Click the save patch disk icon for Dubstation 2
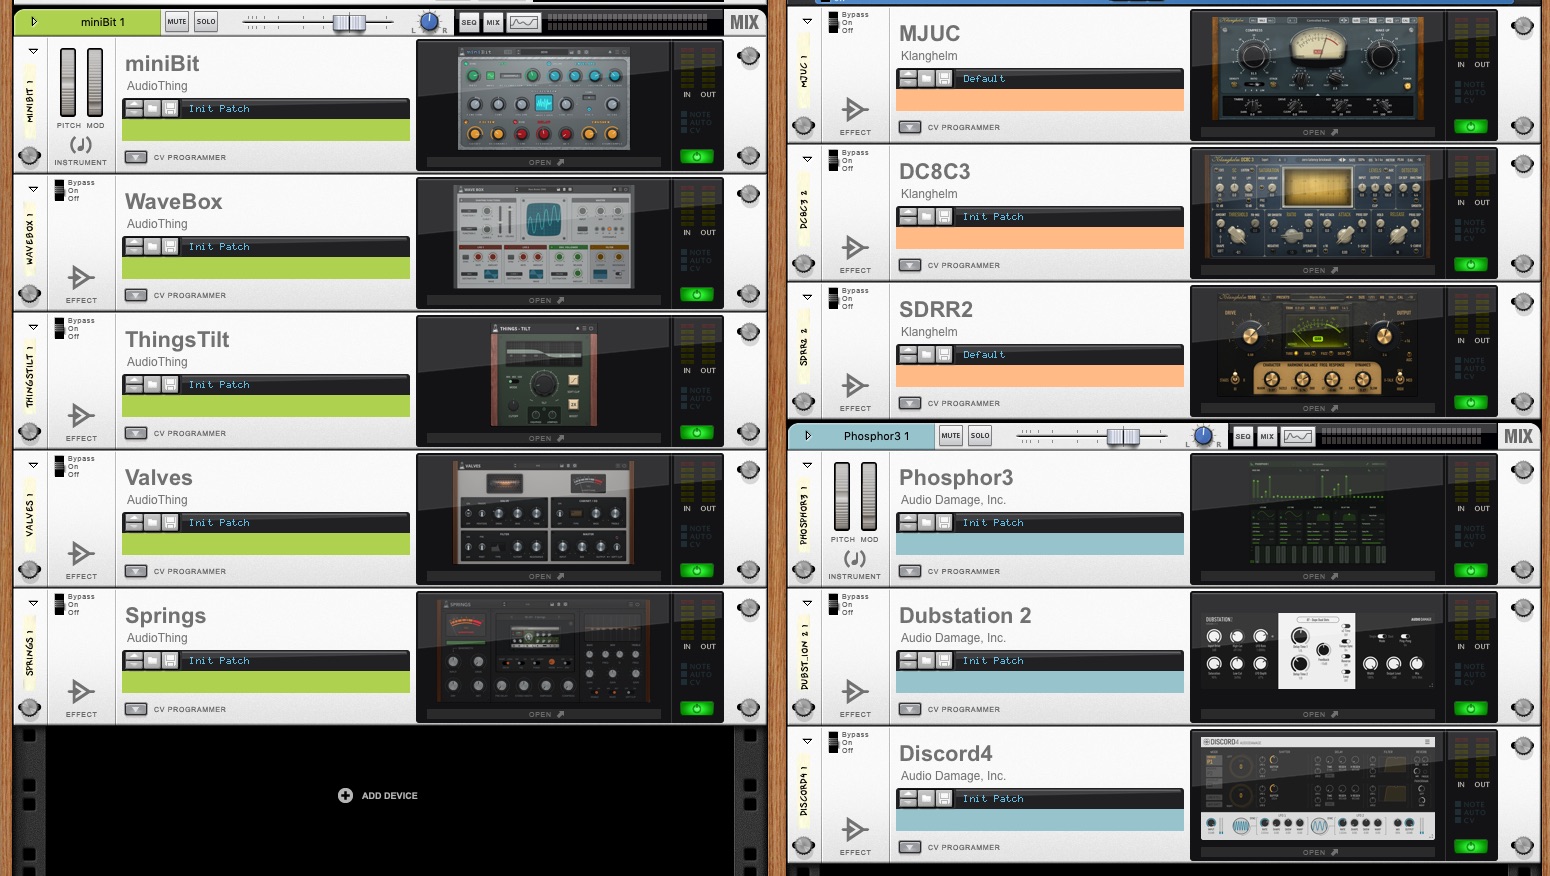The width and height of the screenshot is (1550, 876). pos(944,660)
